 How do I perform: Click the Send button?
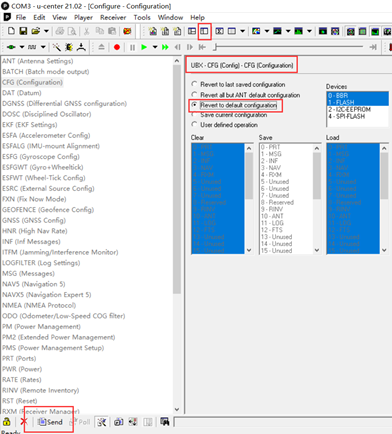pyautogui.click(x=50, y=422)
